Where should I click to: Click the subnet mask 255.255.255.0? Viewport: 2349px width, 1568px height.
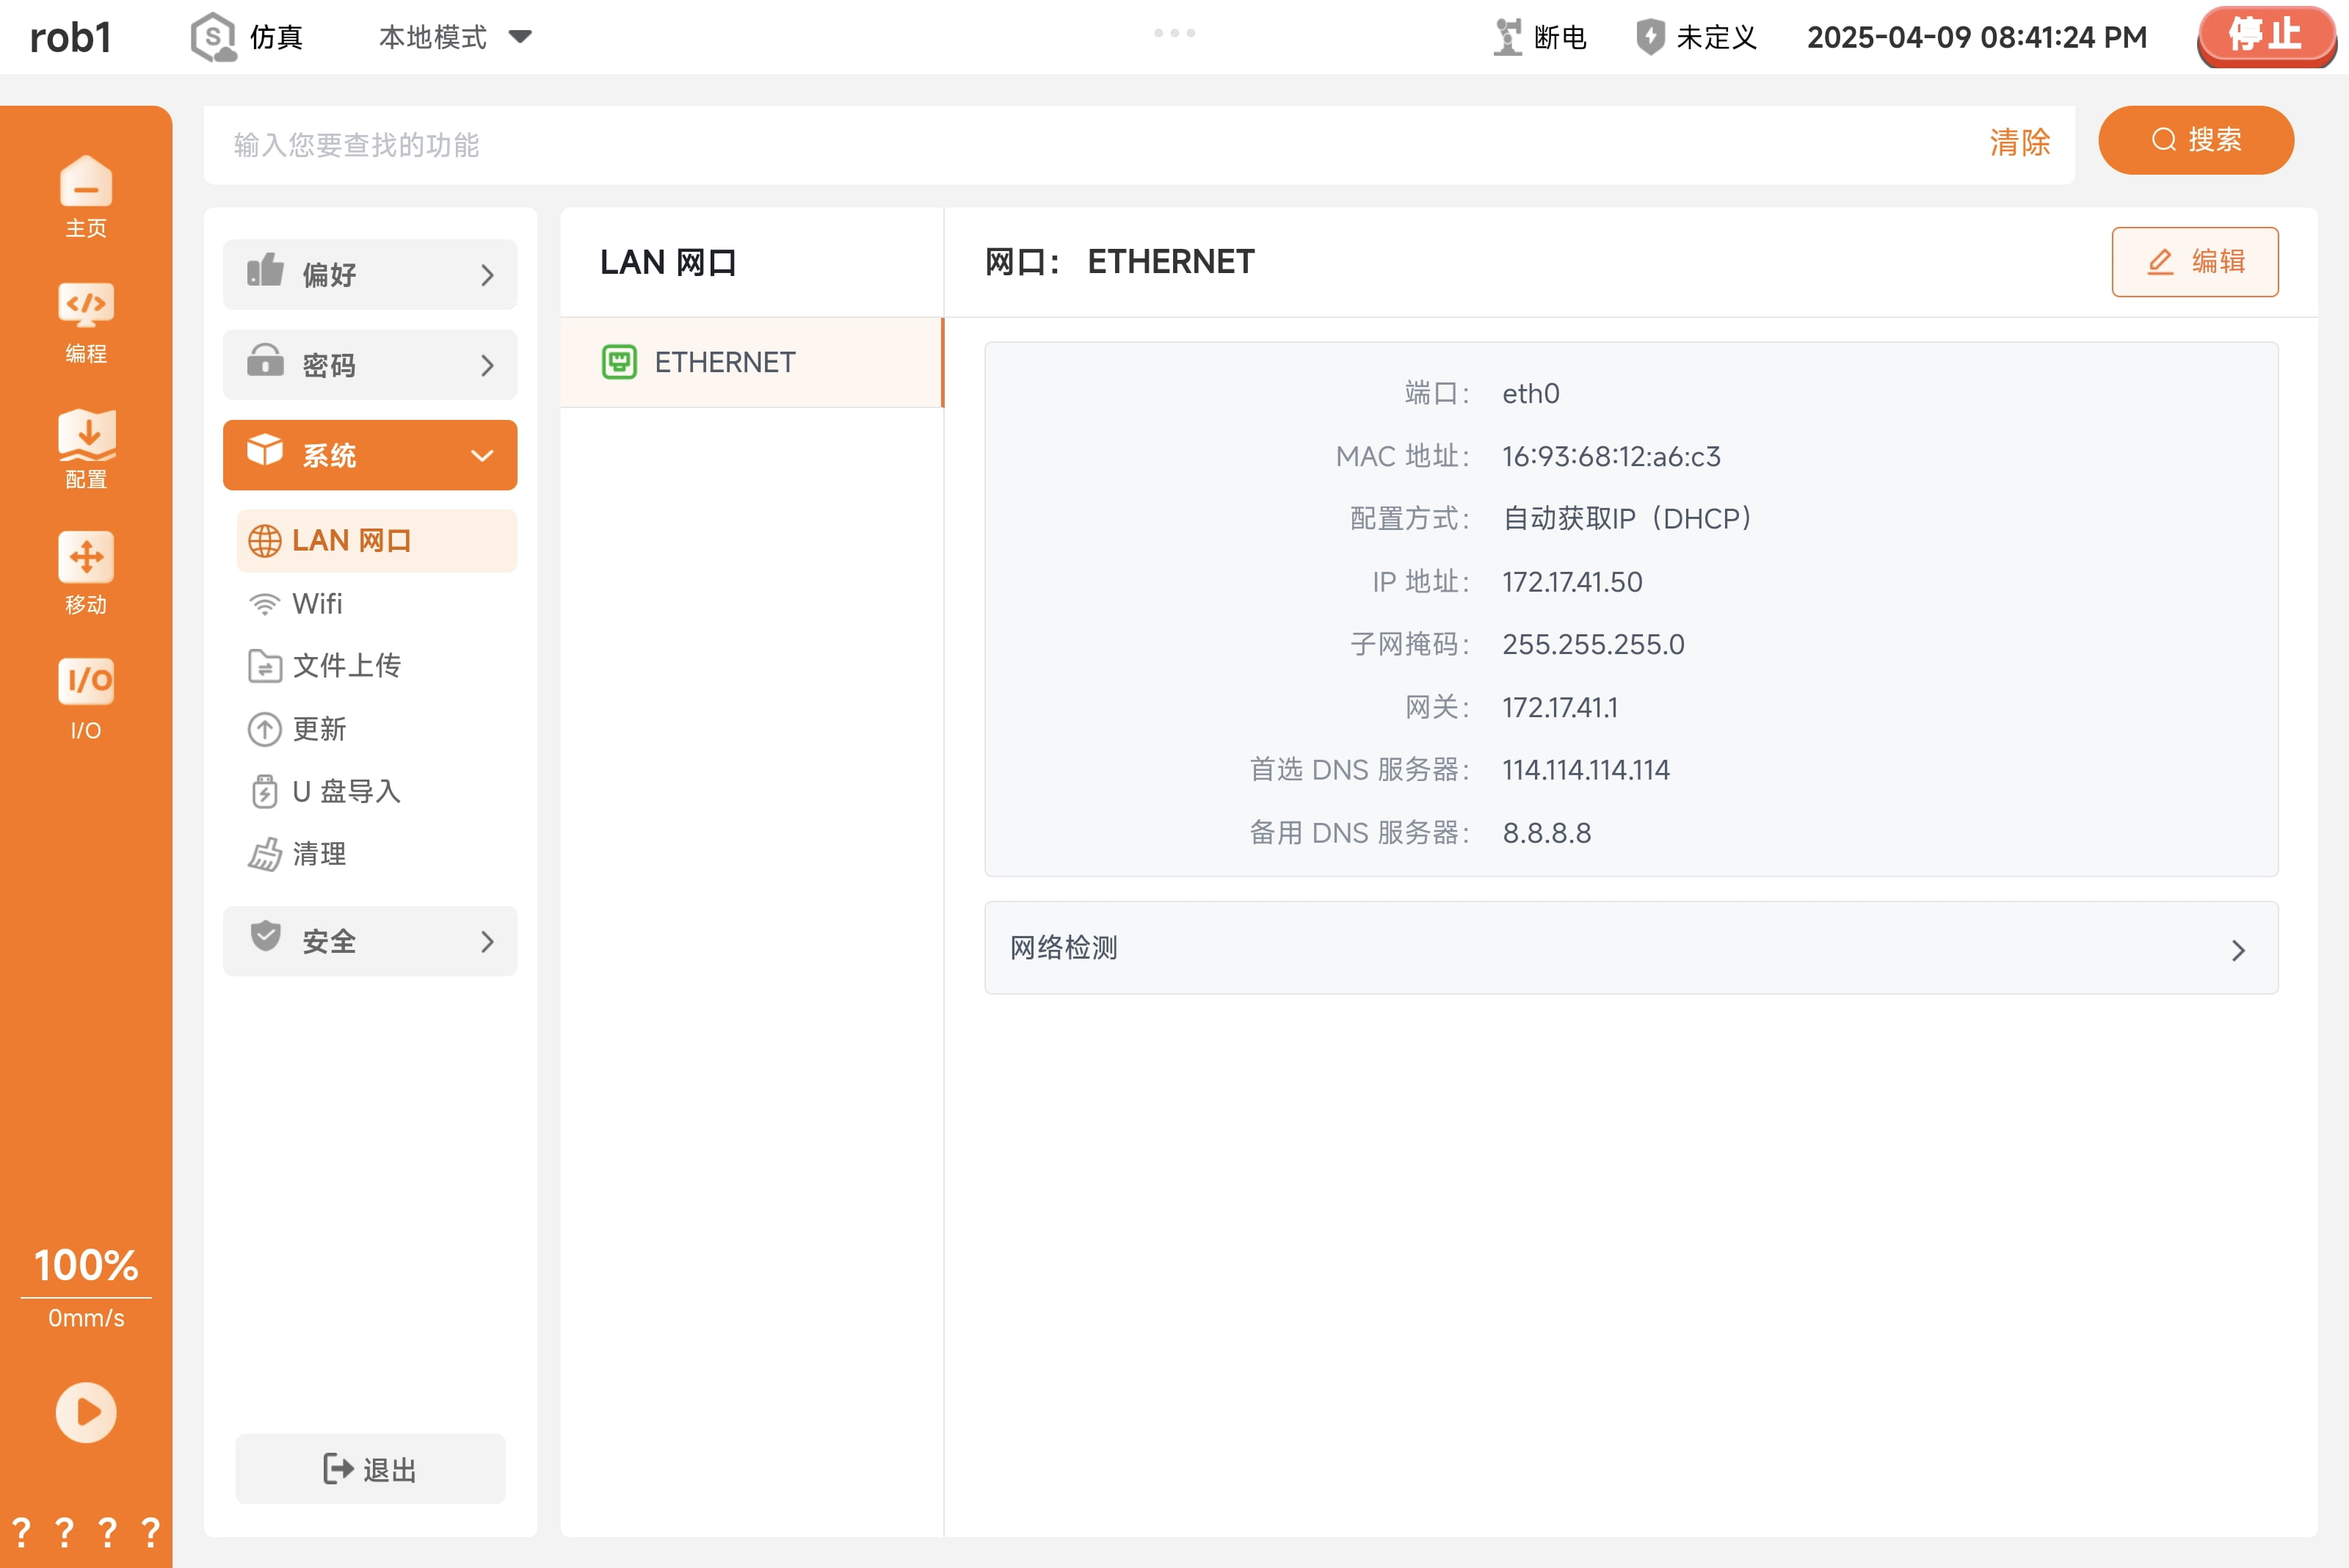coord(1593,644)
